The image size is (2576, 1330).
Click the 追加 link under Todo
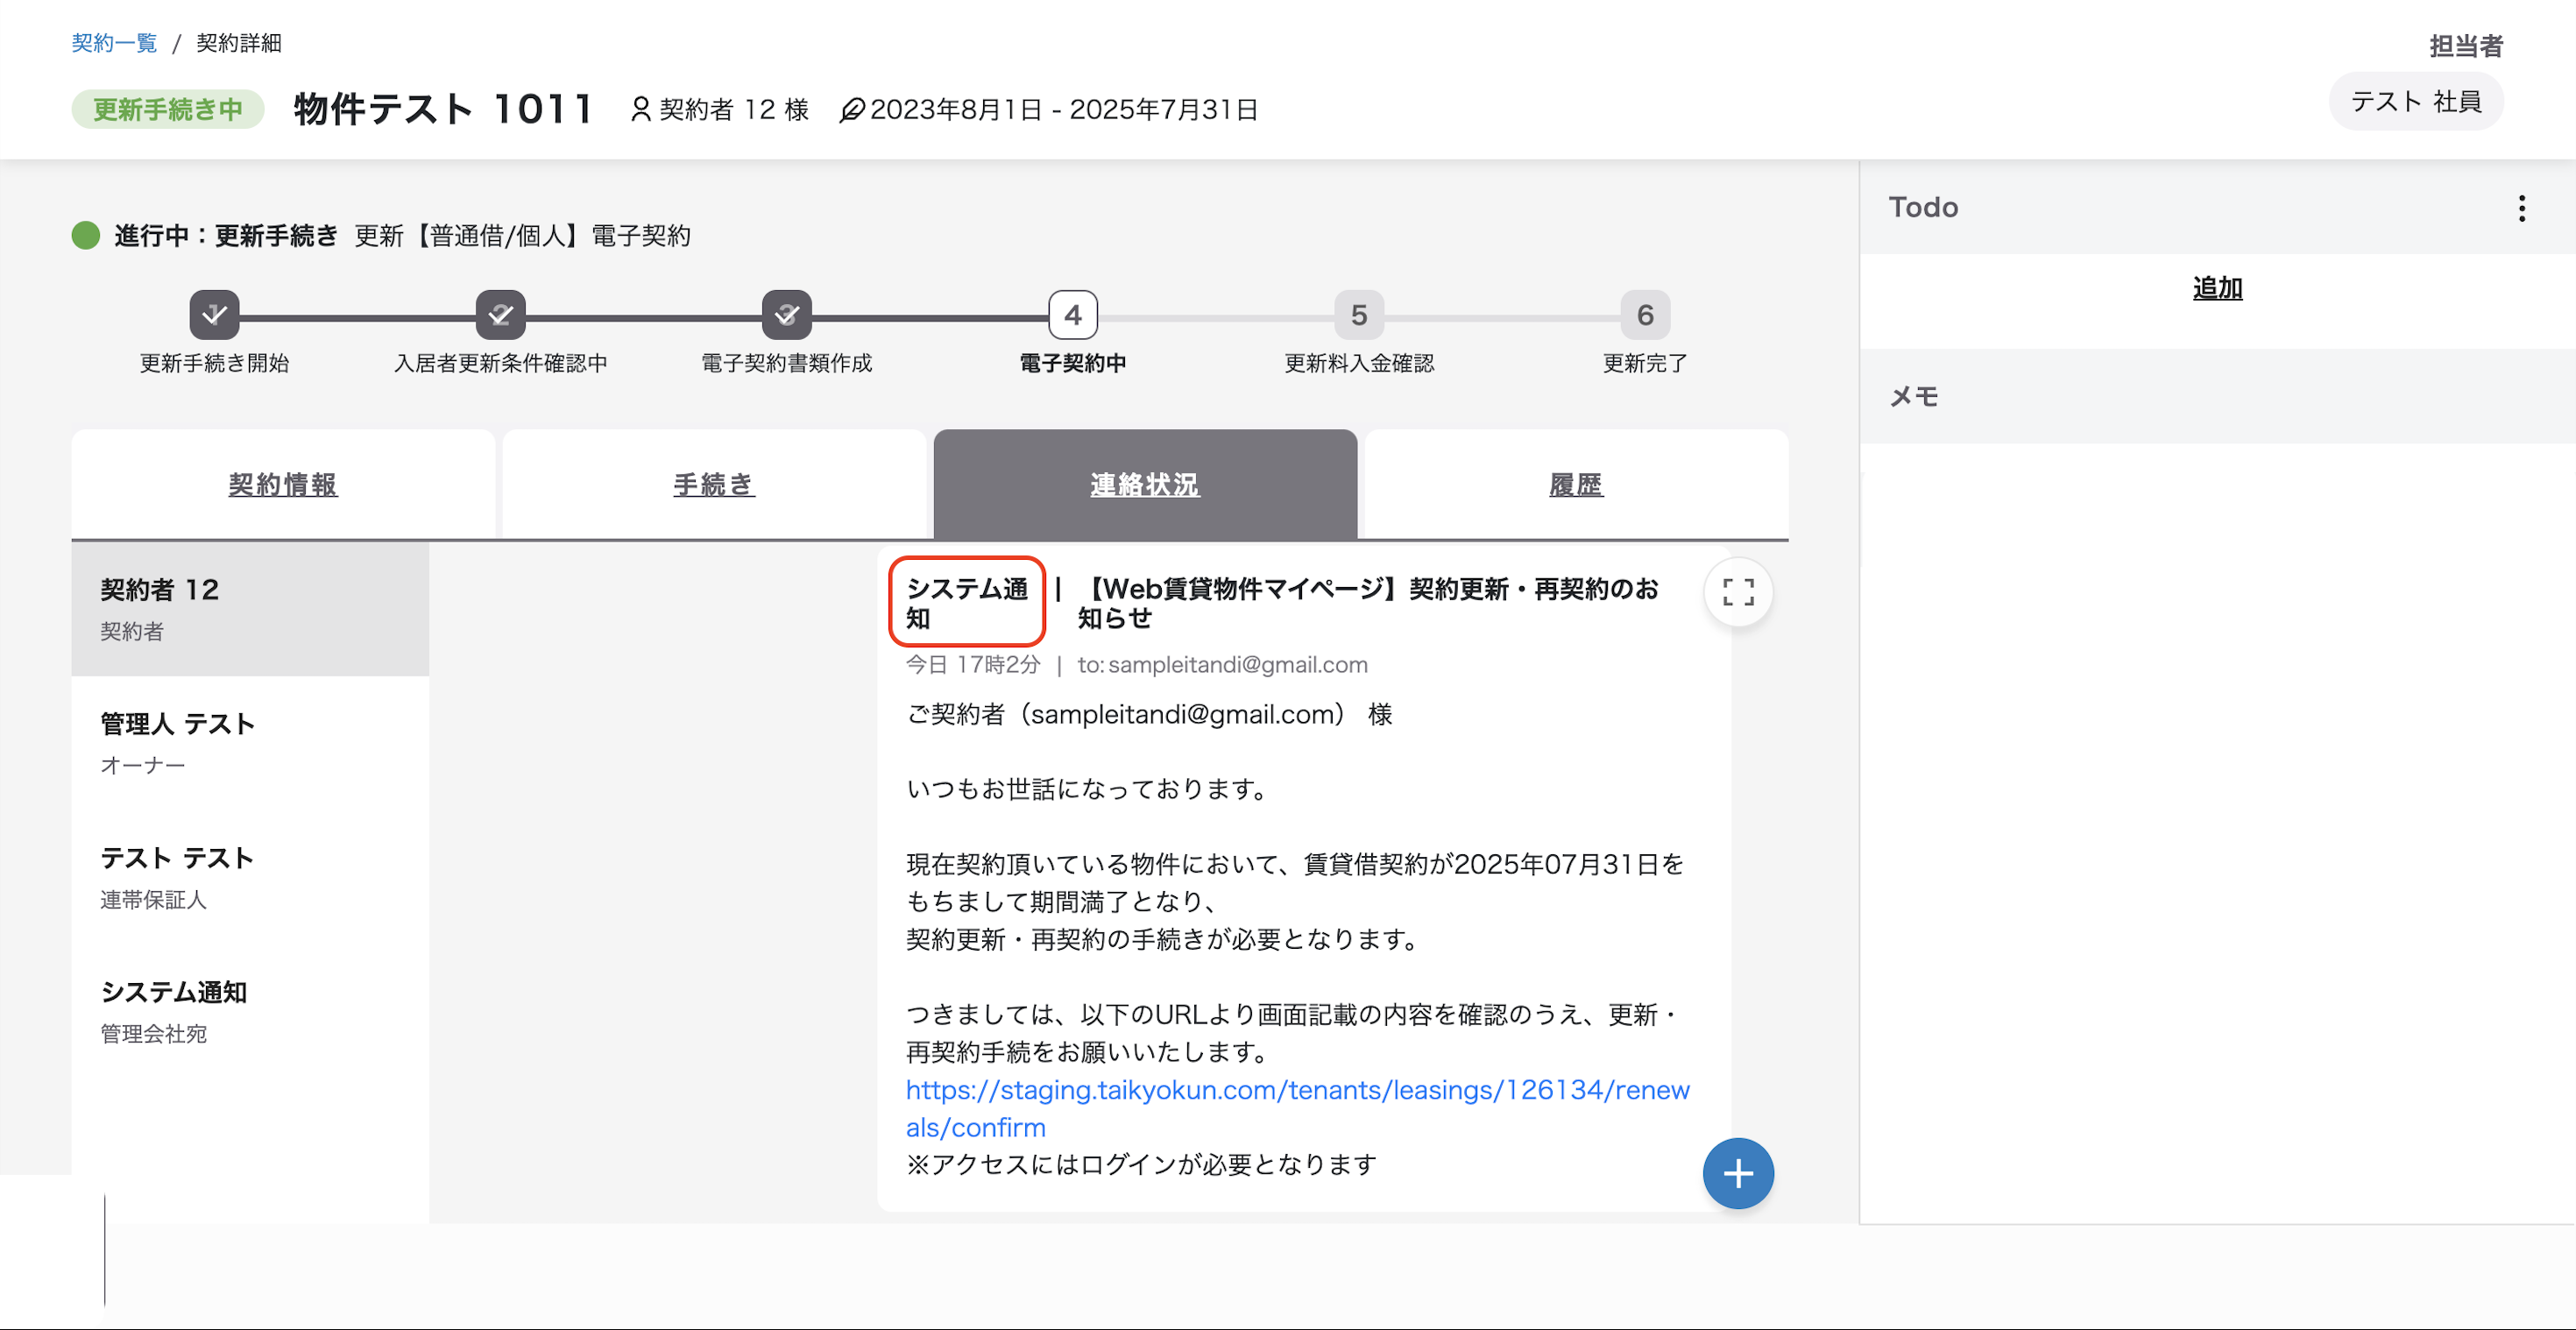(2217, 288)
